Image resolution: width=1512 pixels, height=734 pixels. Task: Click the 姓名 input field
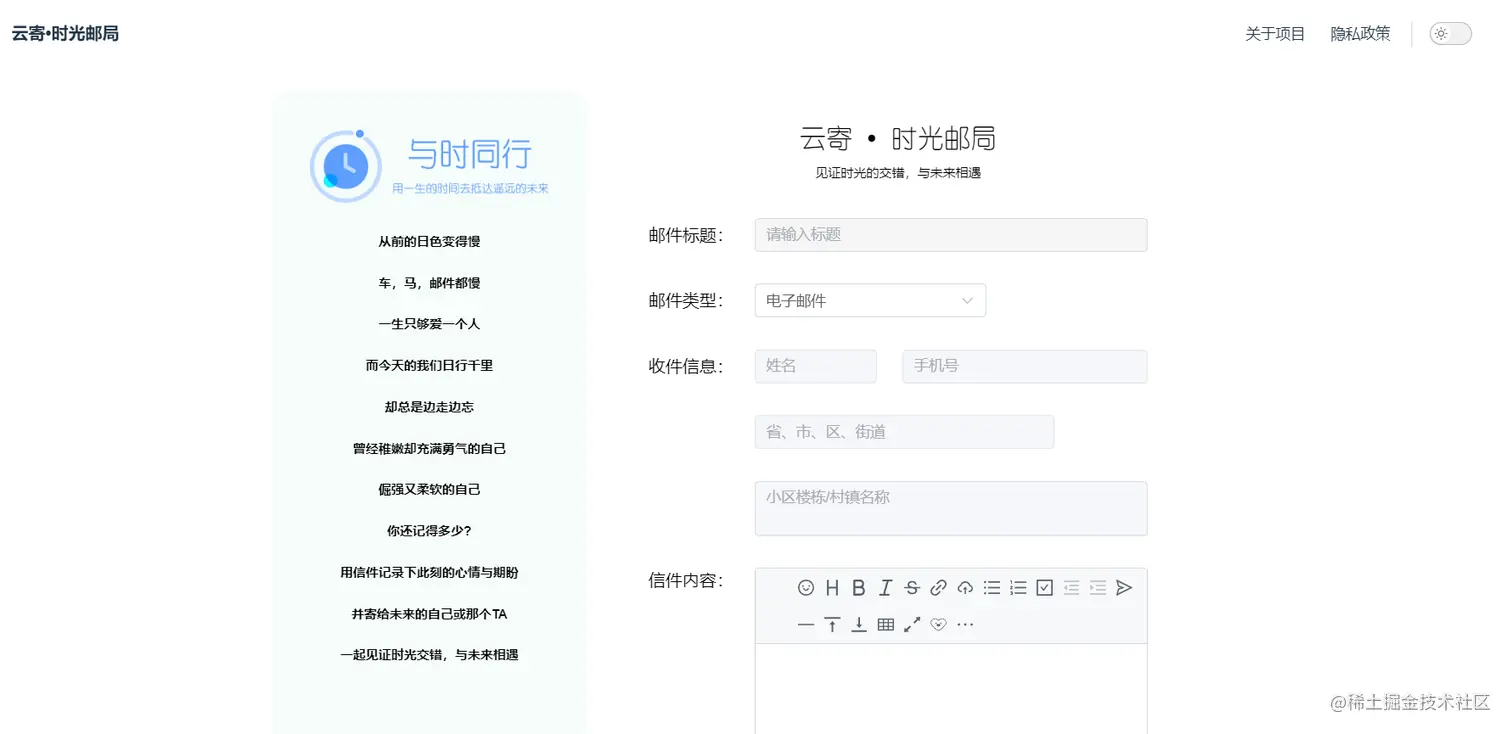[x=816, y=366]
